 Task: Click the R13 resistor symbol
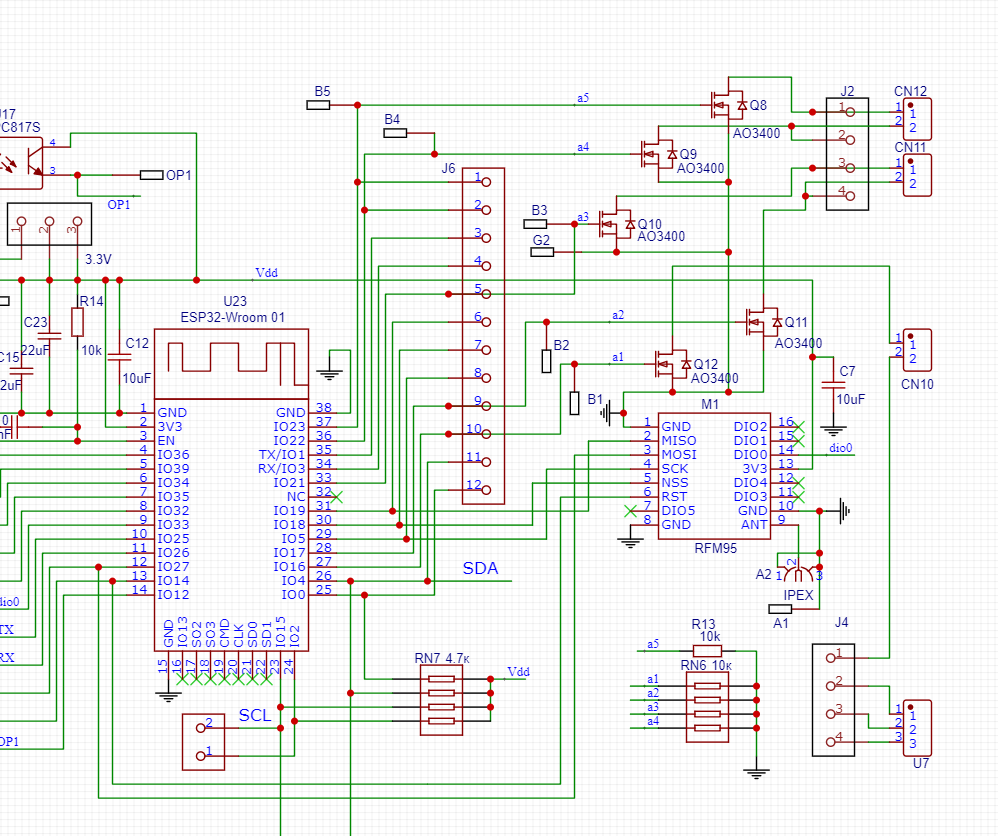click(707, 651)
